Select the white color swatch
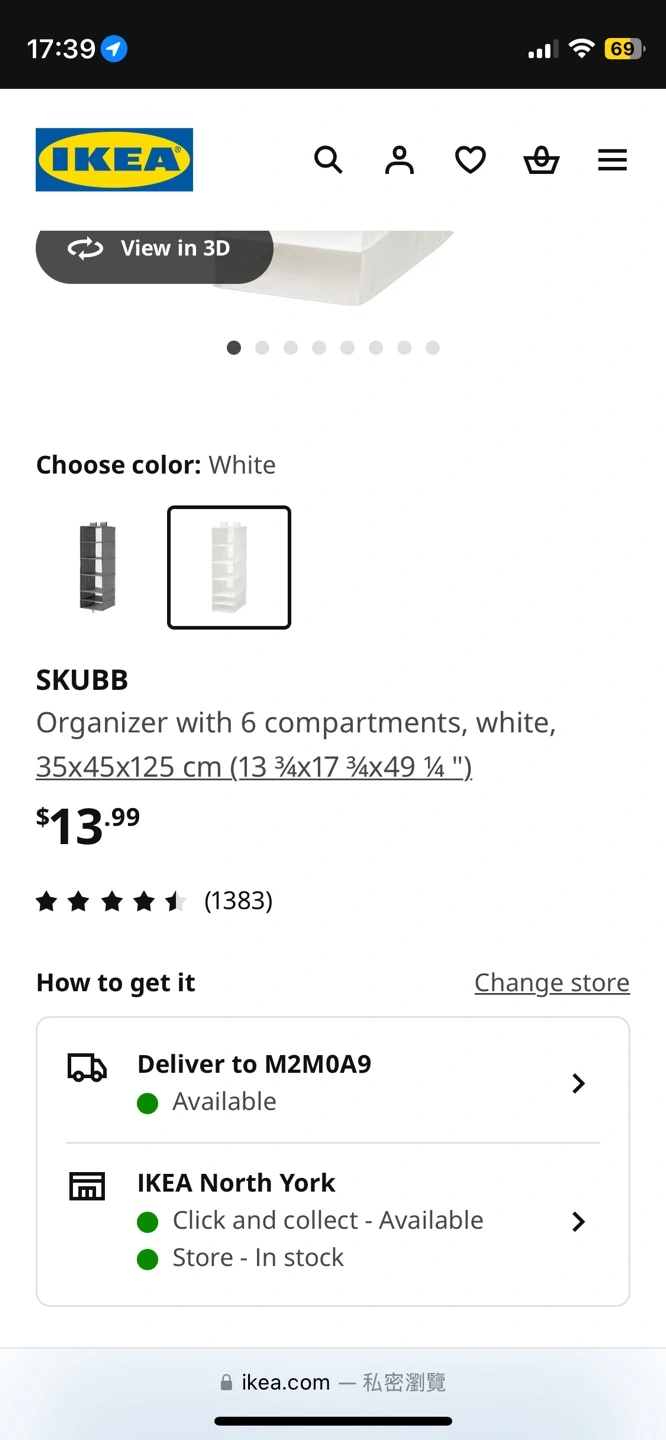 tap(229, 567)
